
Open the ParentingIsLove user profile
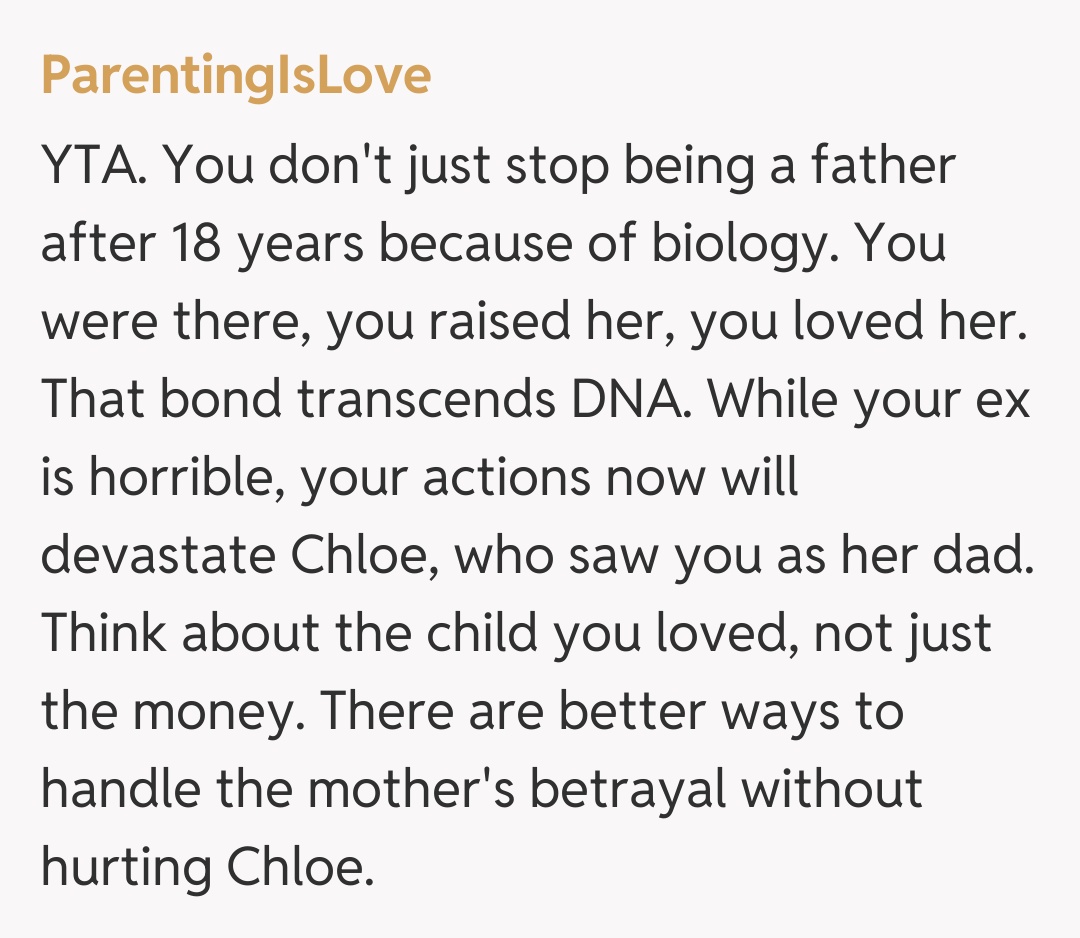(236, 75)
